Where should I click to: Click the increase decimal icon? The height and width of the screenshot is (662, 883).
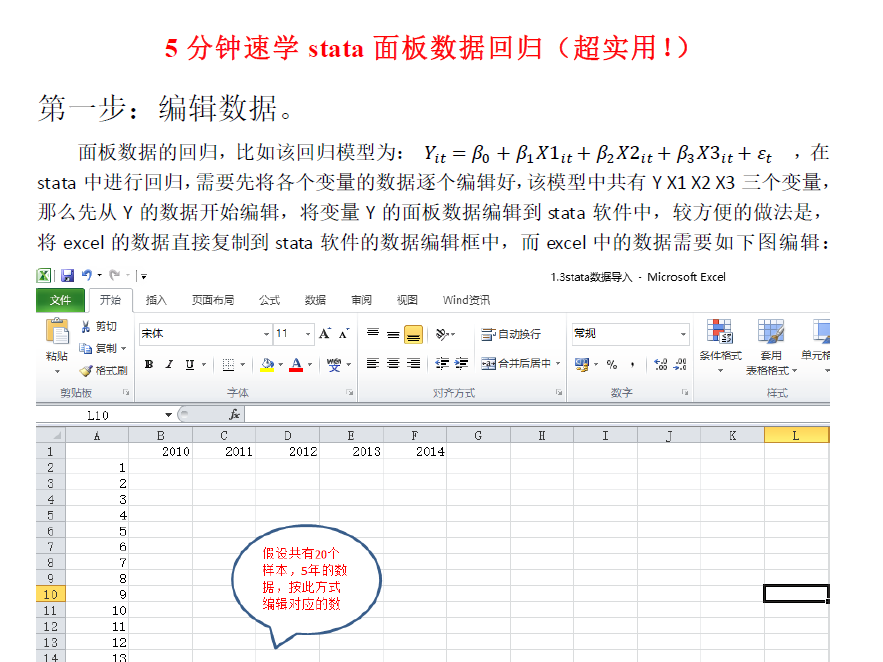click(x=661, y=365)
